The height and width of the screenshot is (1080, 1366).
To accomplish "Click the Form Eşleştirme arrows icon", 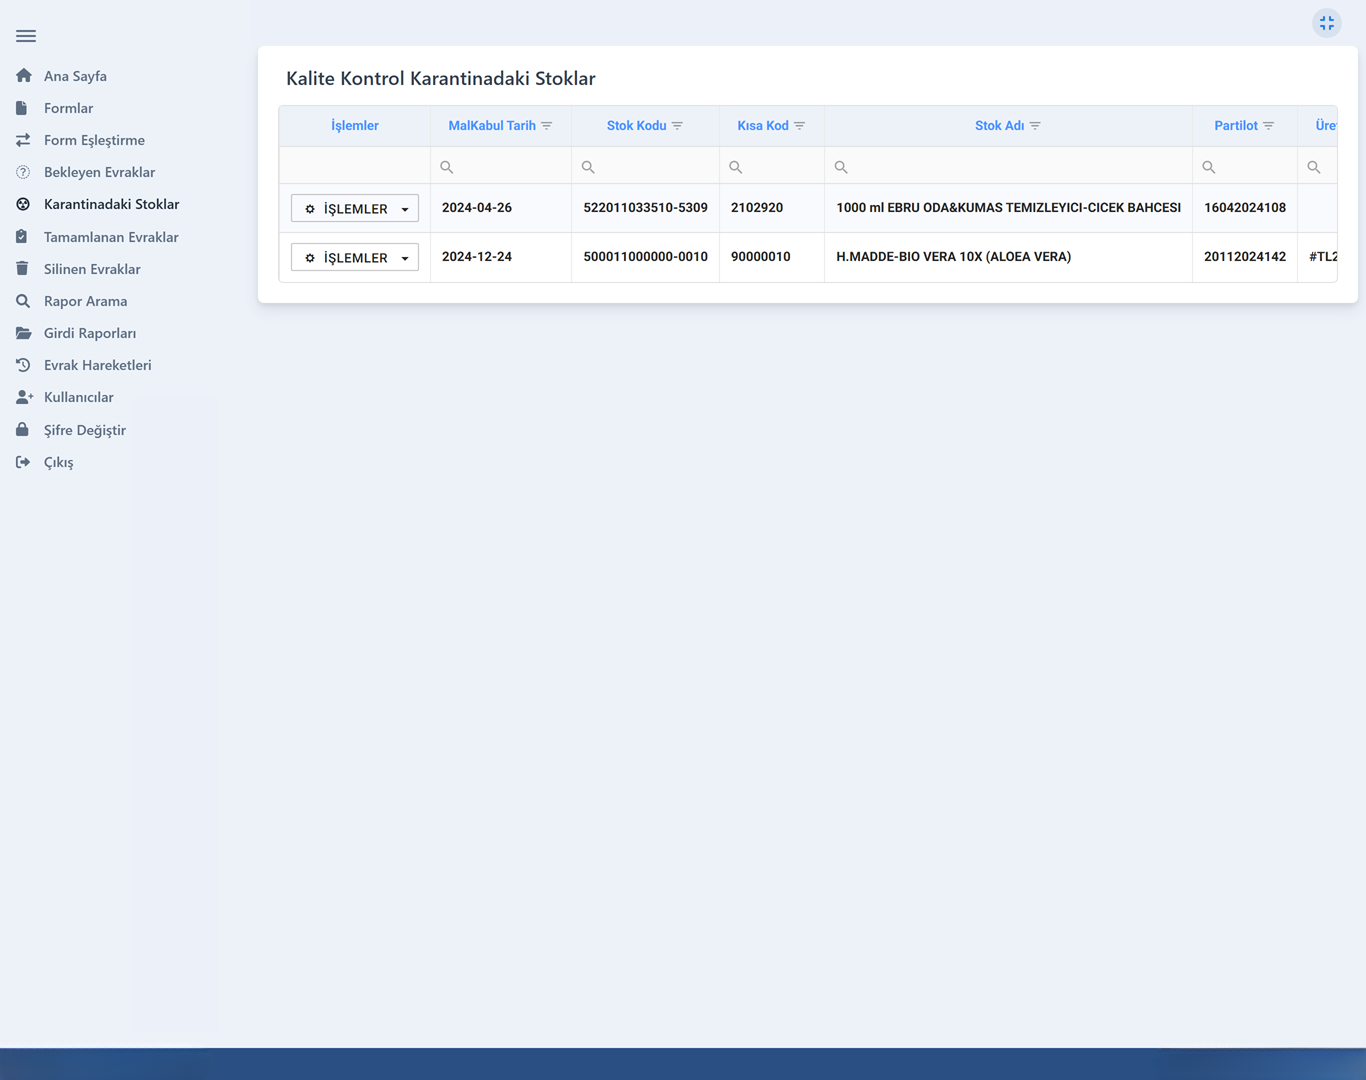I will (x=23, y=140).
